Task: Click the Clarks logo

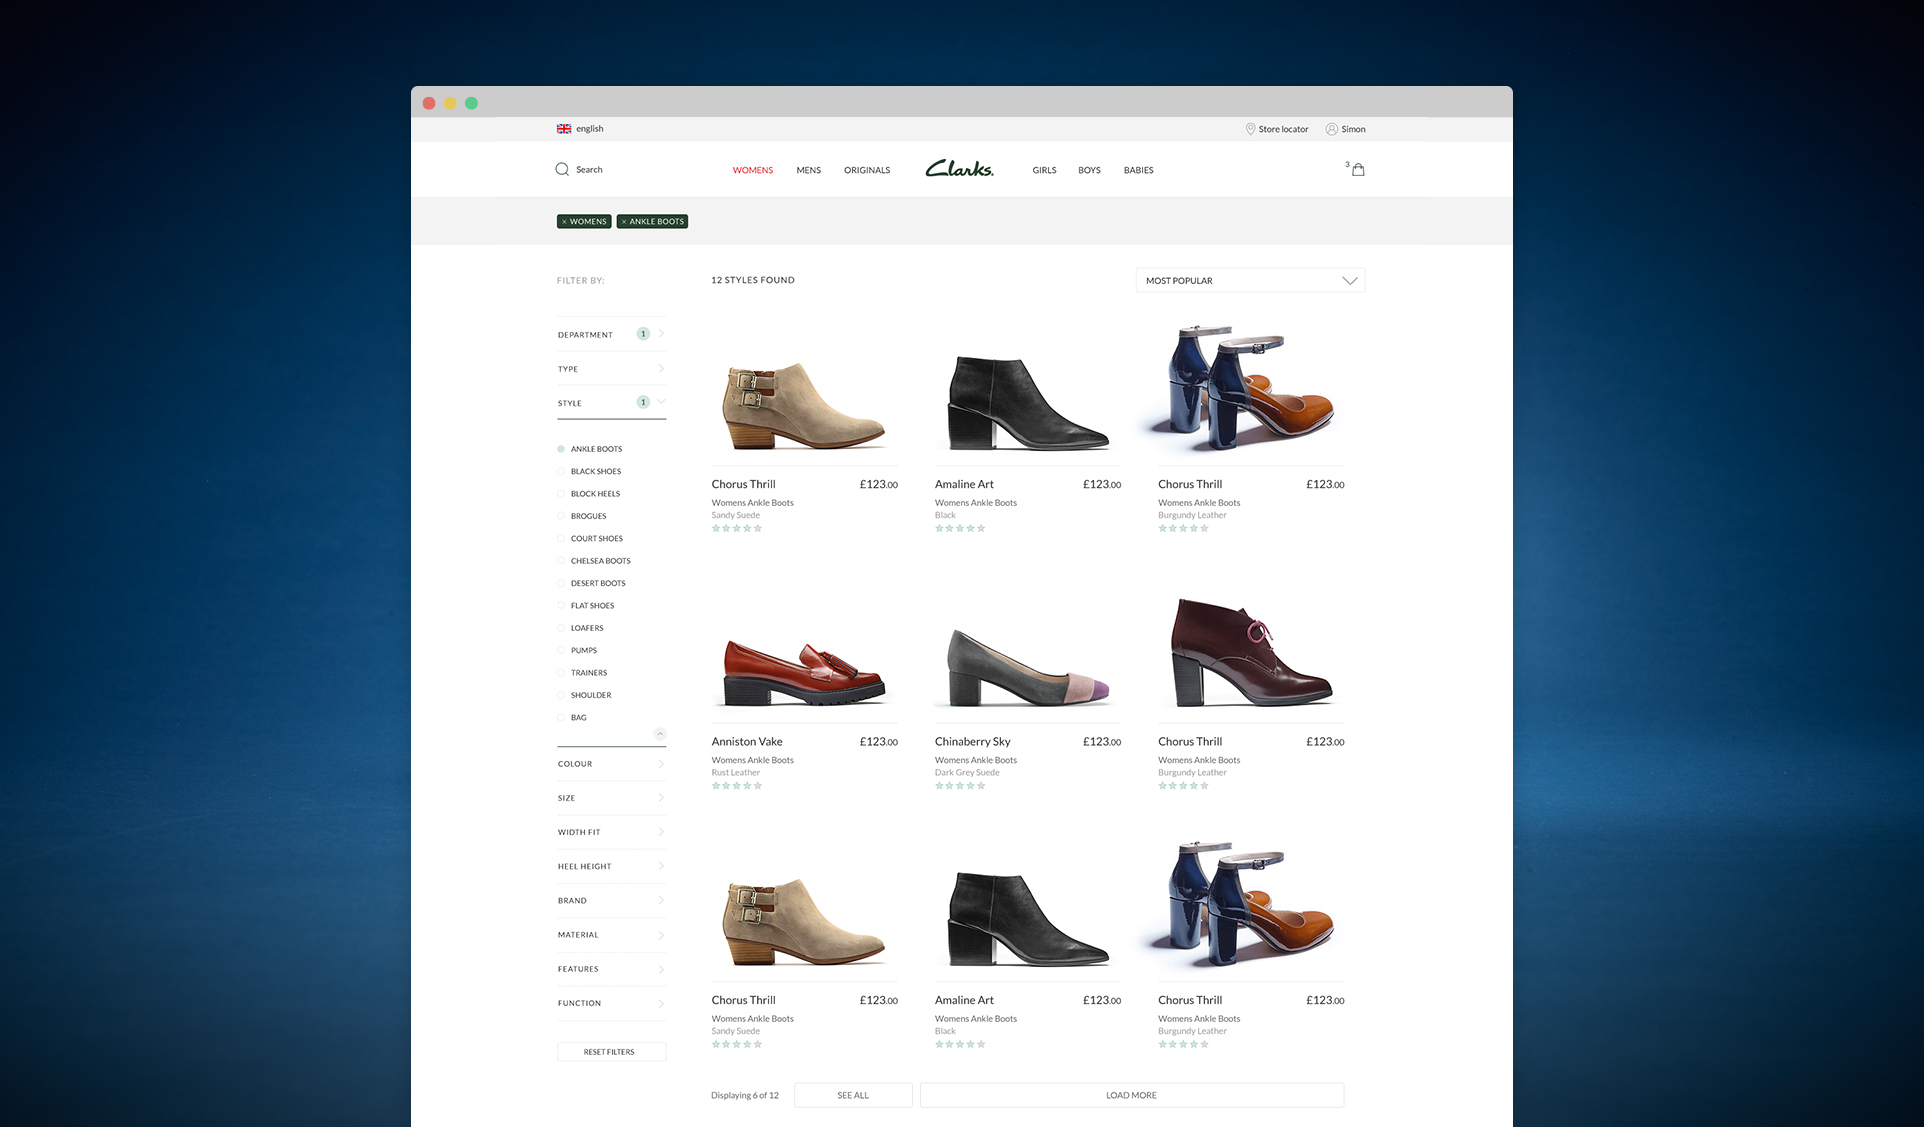Action: coord(959,169)
